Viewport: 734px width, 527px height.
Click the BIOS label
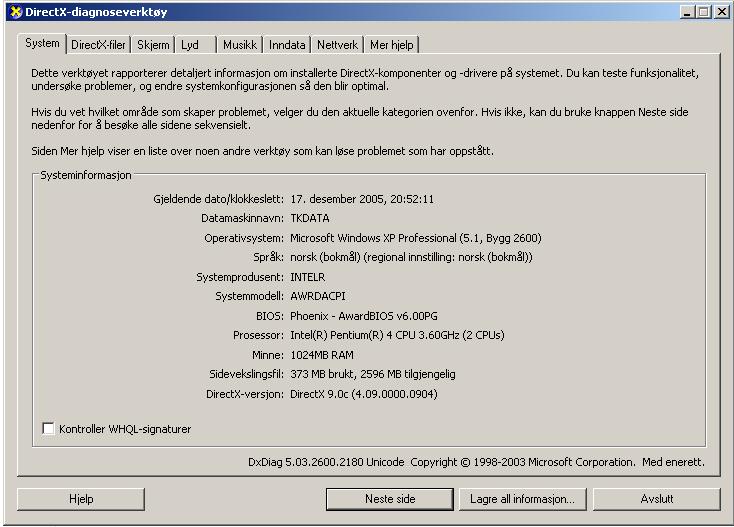pos(270,316)
